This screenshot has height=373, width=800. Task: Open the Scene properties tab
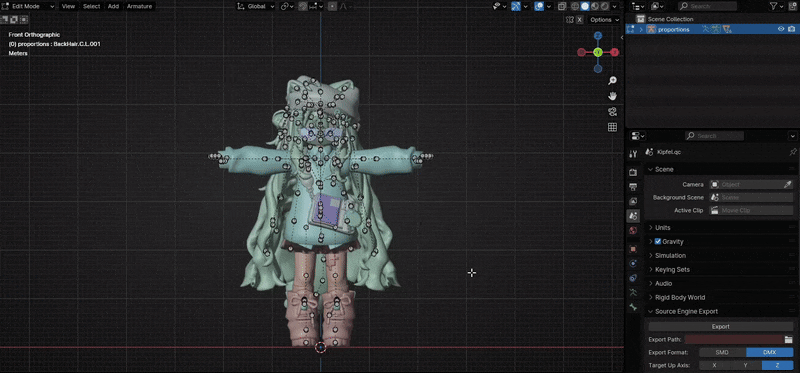pos(633,216)
